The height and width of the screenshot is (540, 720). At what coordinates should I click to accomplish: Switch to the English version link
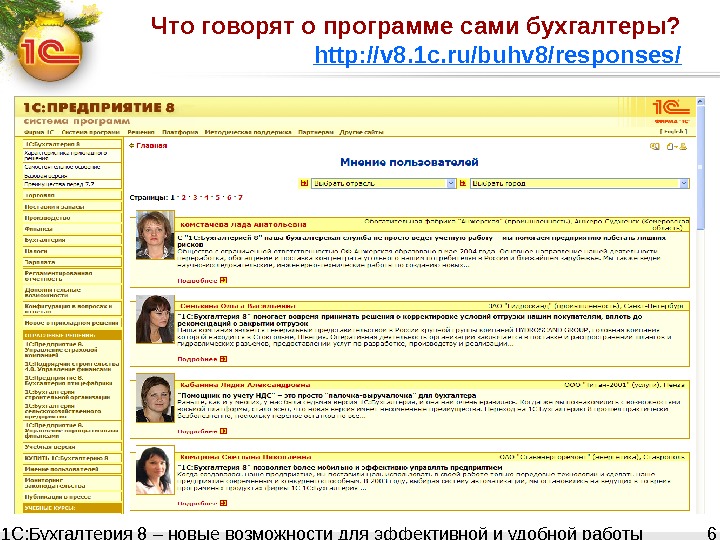[x=673, y=132]
